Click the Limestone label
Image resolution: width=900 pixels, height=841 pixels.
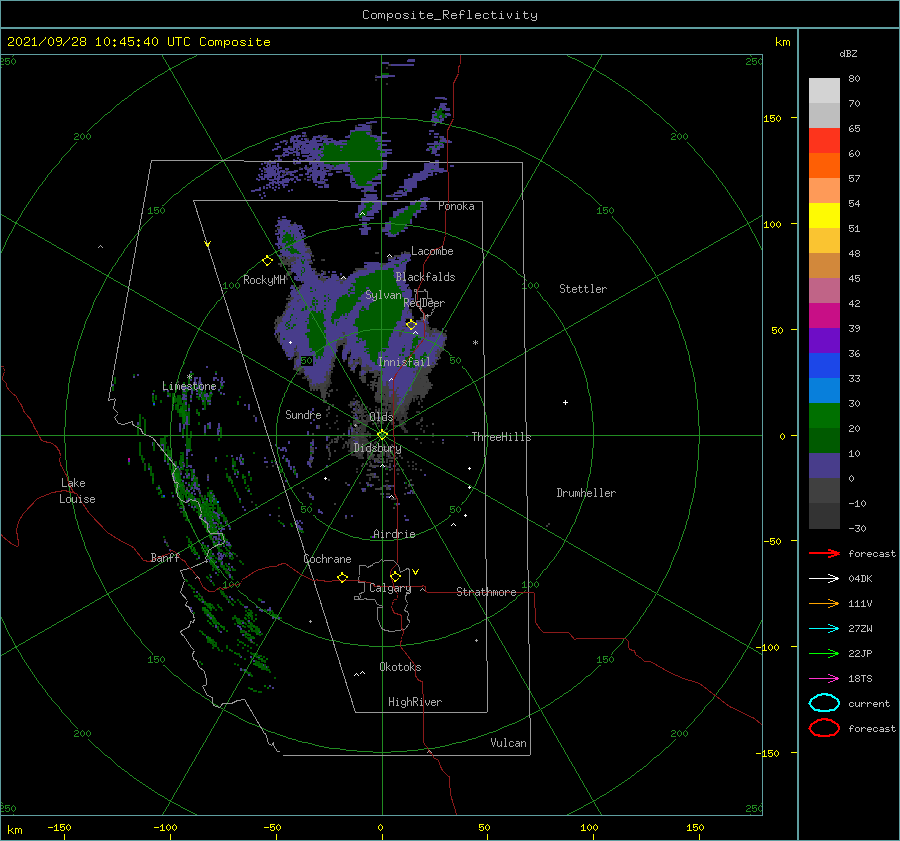(189, 386)
